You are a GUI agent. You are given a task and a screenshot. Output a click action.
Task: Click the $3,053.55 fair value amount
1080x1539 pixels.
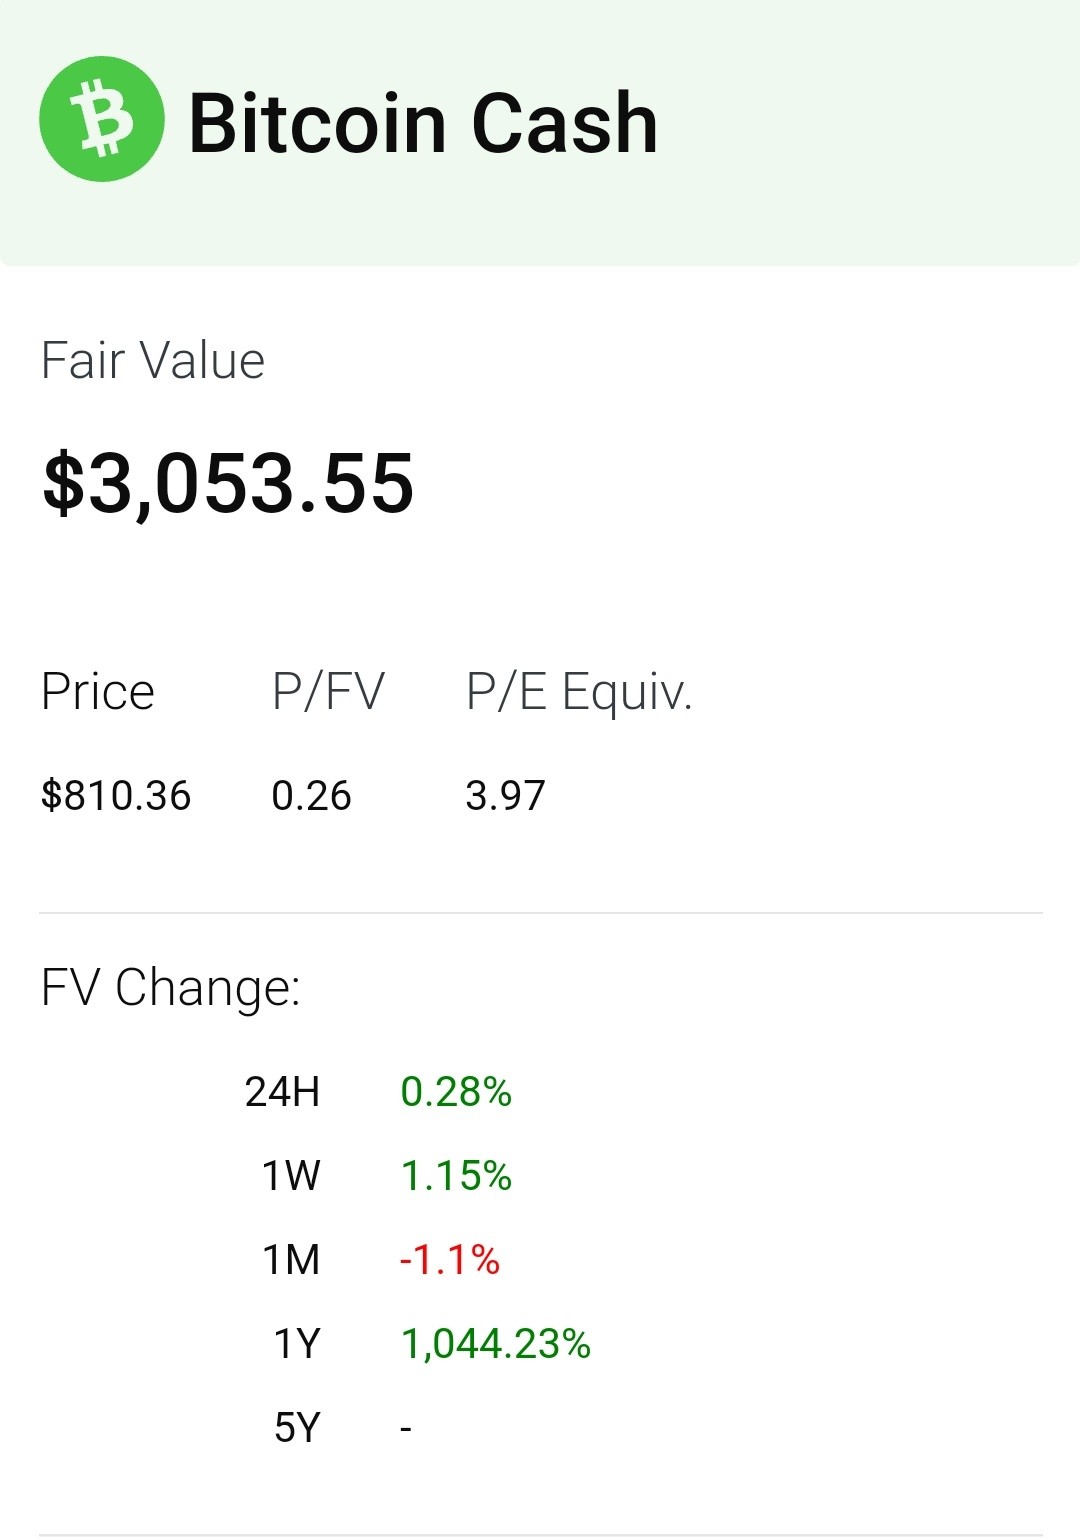pyautogui.click(x=228, y=484)
